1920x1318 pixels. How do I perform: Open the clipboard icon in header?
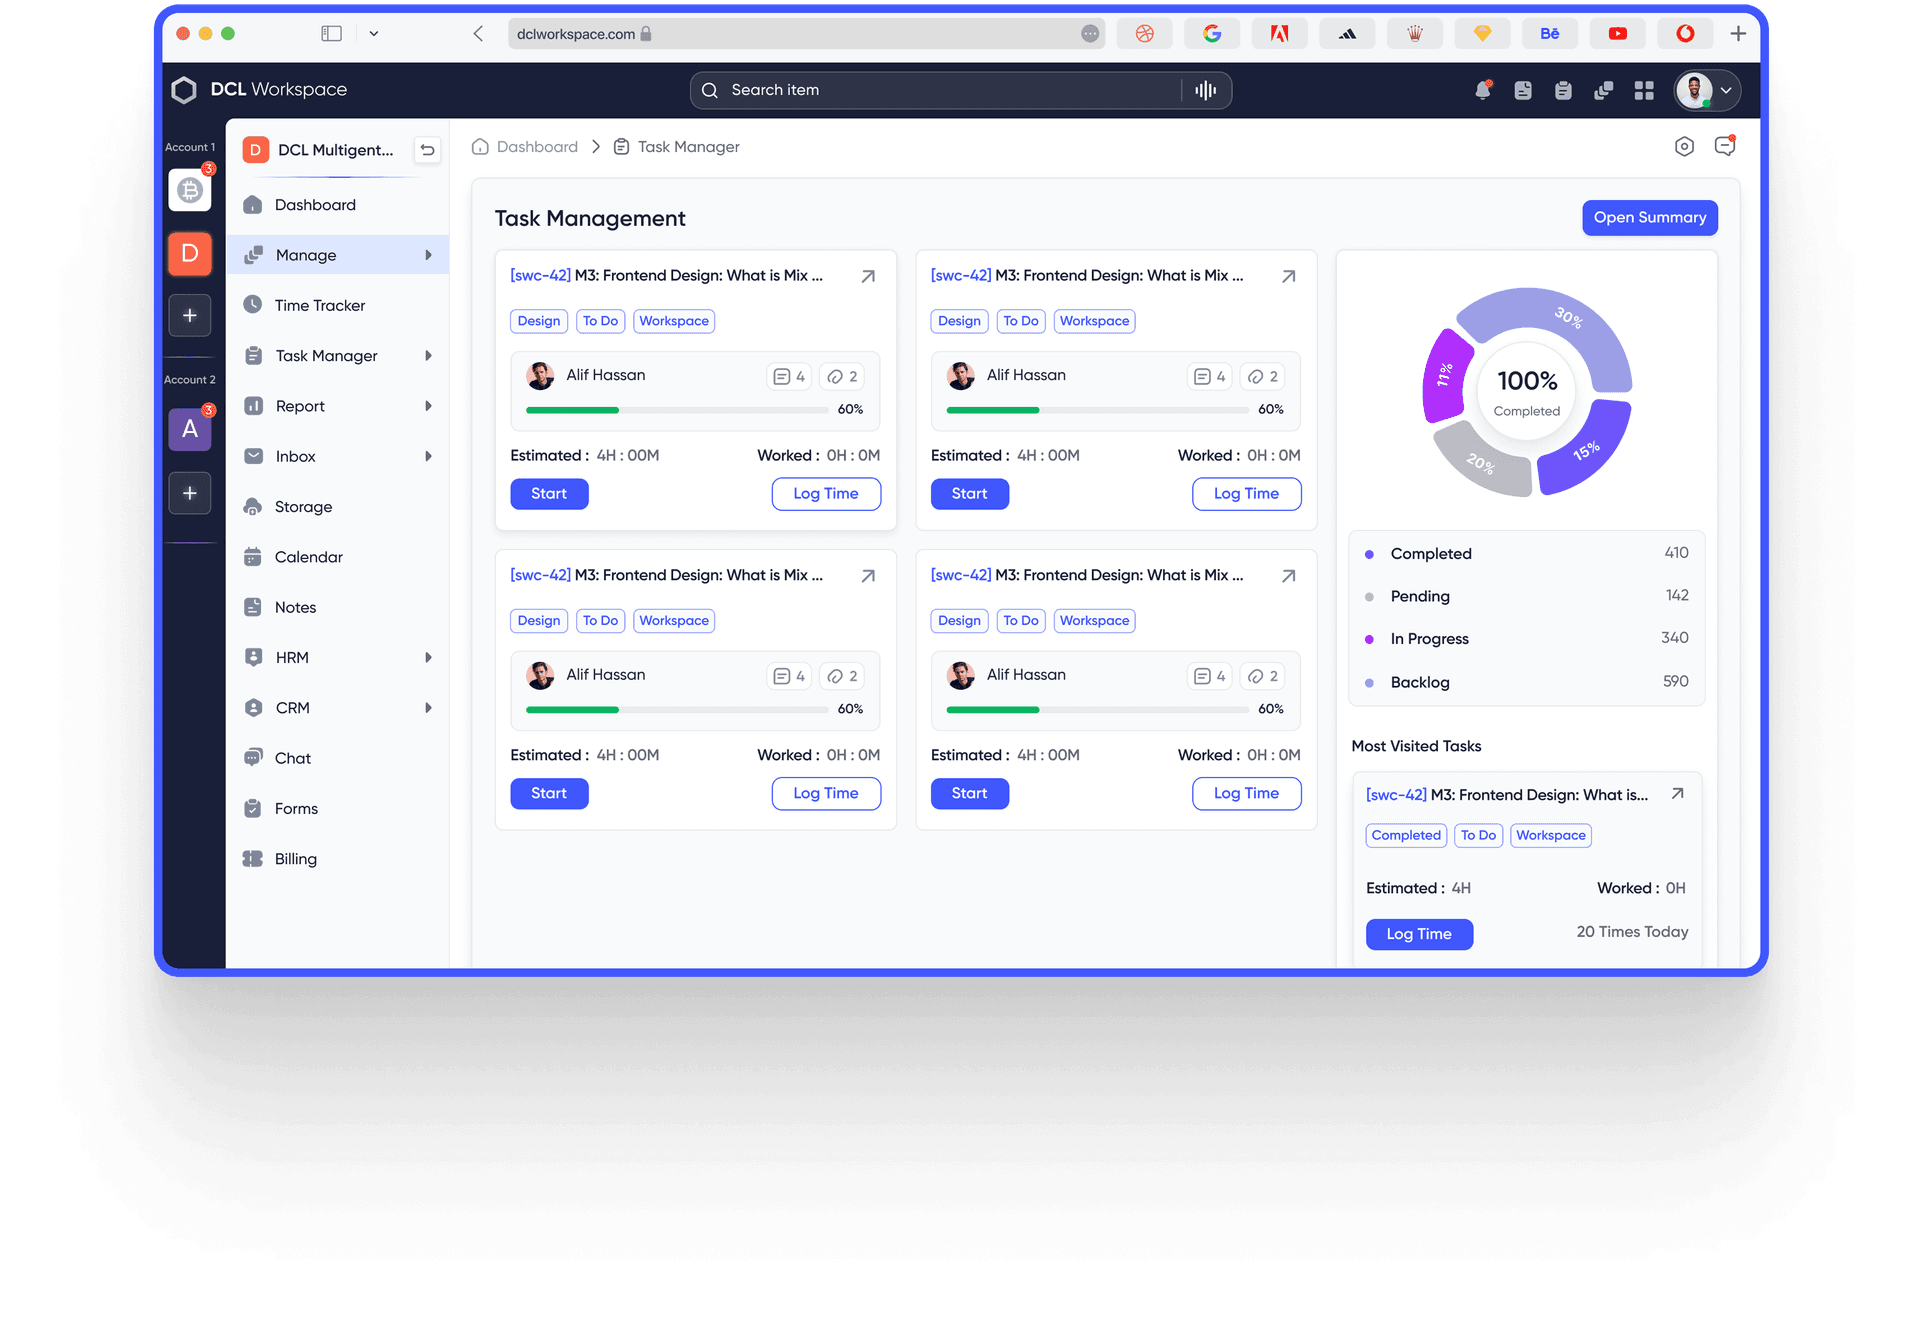coord(1563,91)
